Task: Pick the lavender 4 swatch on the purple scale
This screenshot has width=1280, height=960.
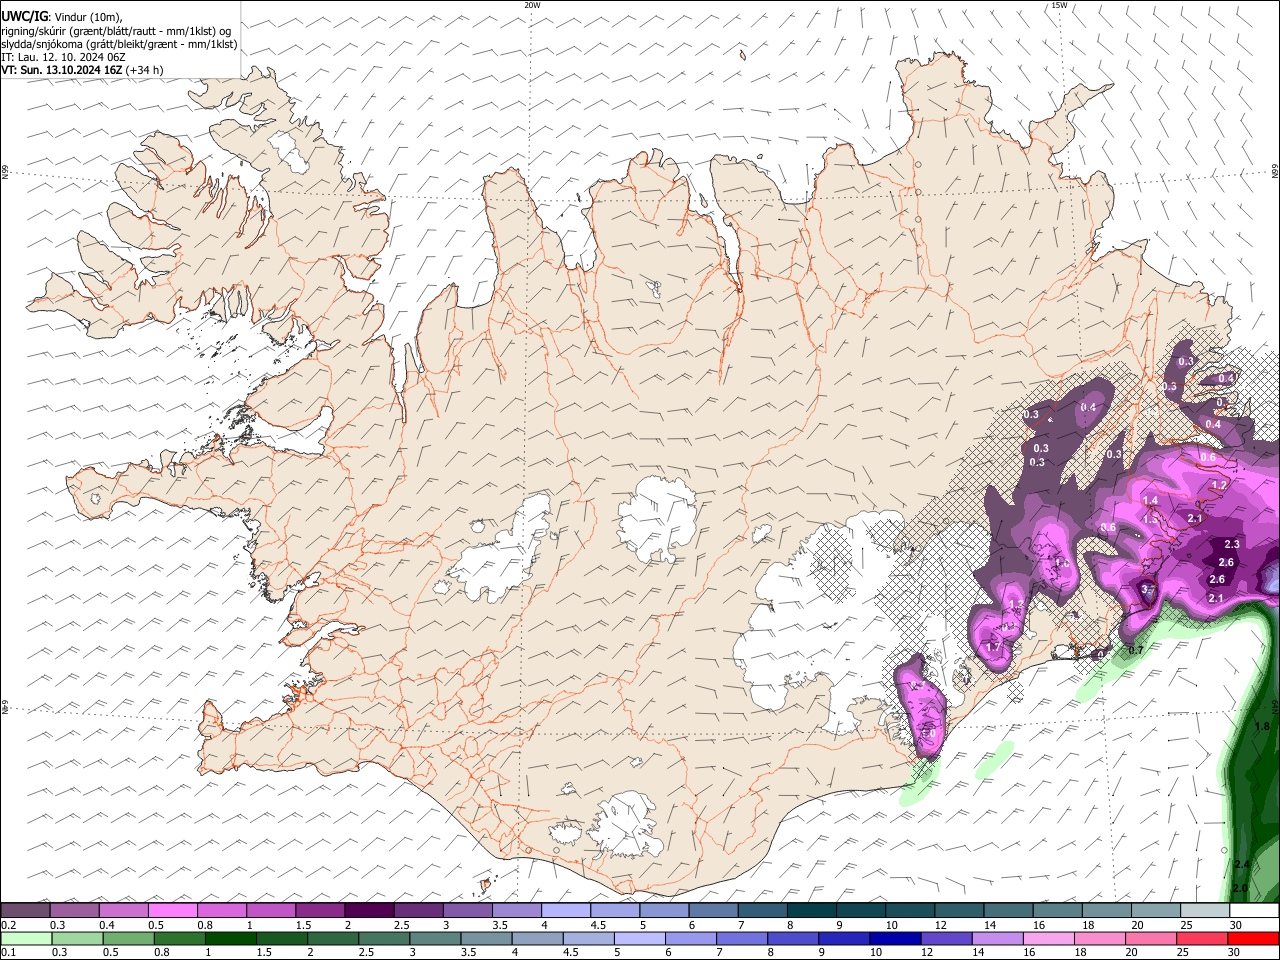Action: coord(566,910)
